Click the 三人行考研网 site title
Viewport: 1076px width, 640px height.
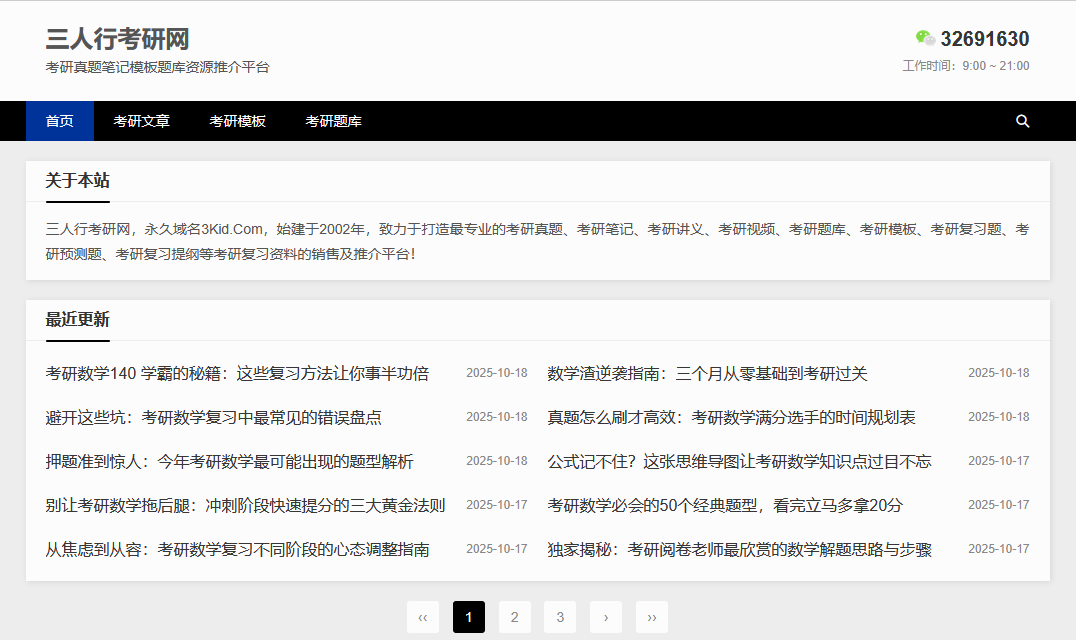(117, 39)
